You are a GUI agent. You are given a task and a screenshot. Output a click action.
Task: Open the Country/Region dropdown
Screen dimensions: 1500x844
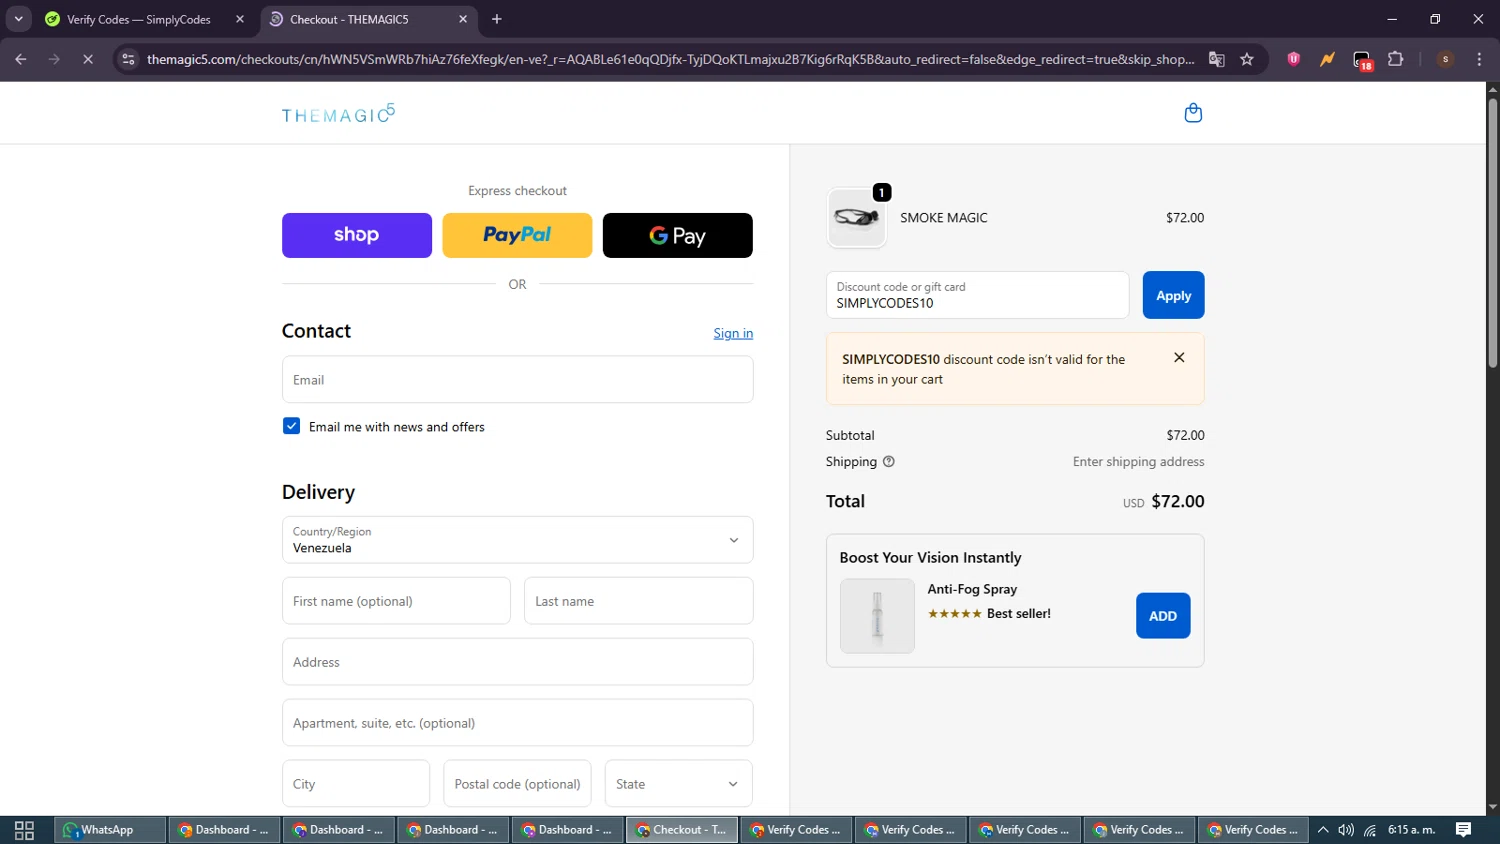(517, 540)
